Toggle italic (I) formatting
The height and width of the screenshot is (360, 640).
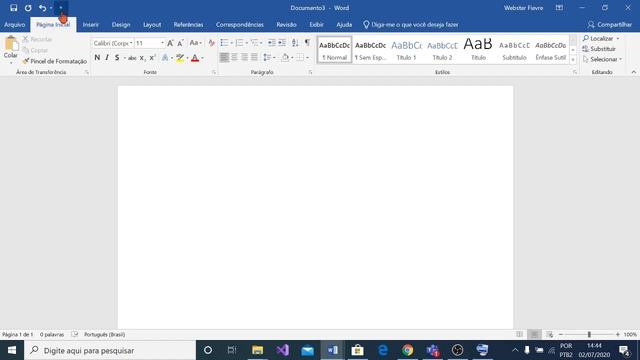pyautogui.click(x=107, y=58)
